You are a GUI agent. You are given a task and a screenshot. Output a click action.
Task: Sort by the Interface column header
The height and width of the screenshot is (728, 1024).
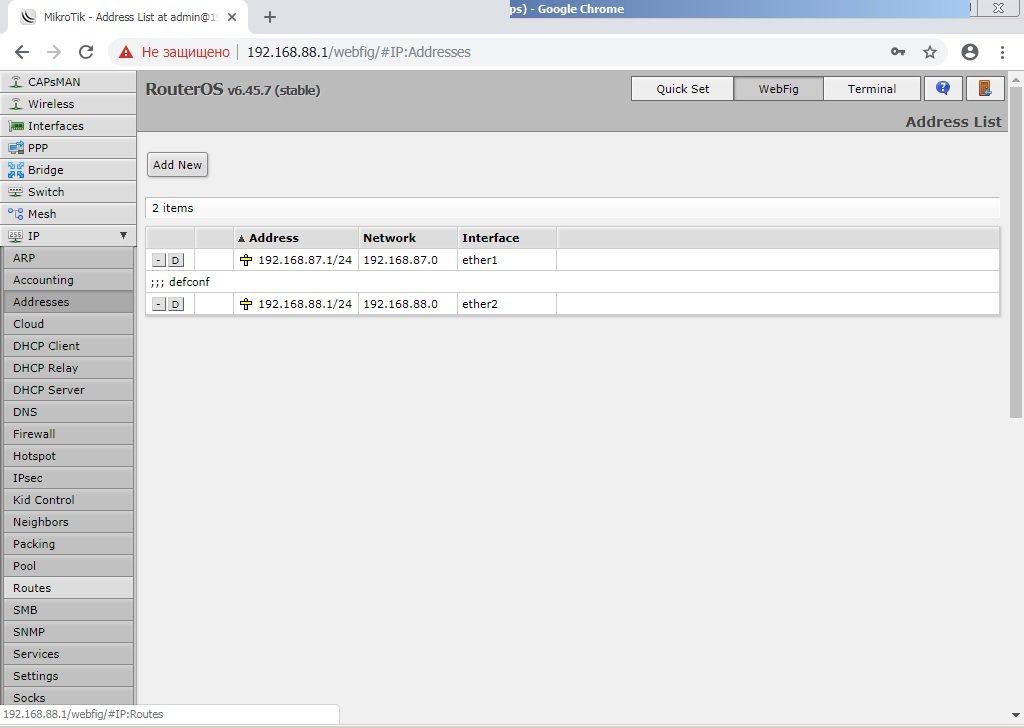click(x=507, y=238)
